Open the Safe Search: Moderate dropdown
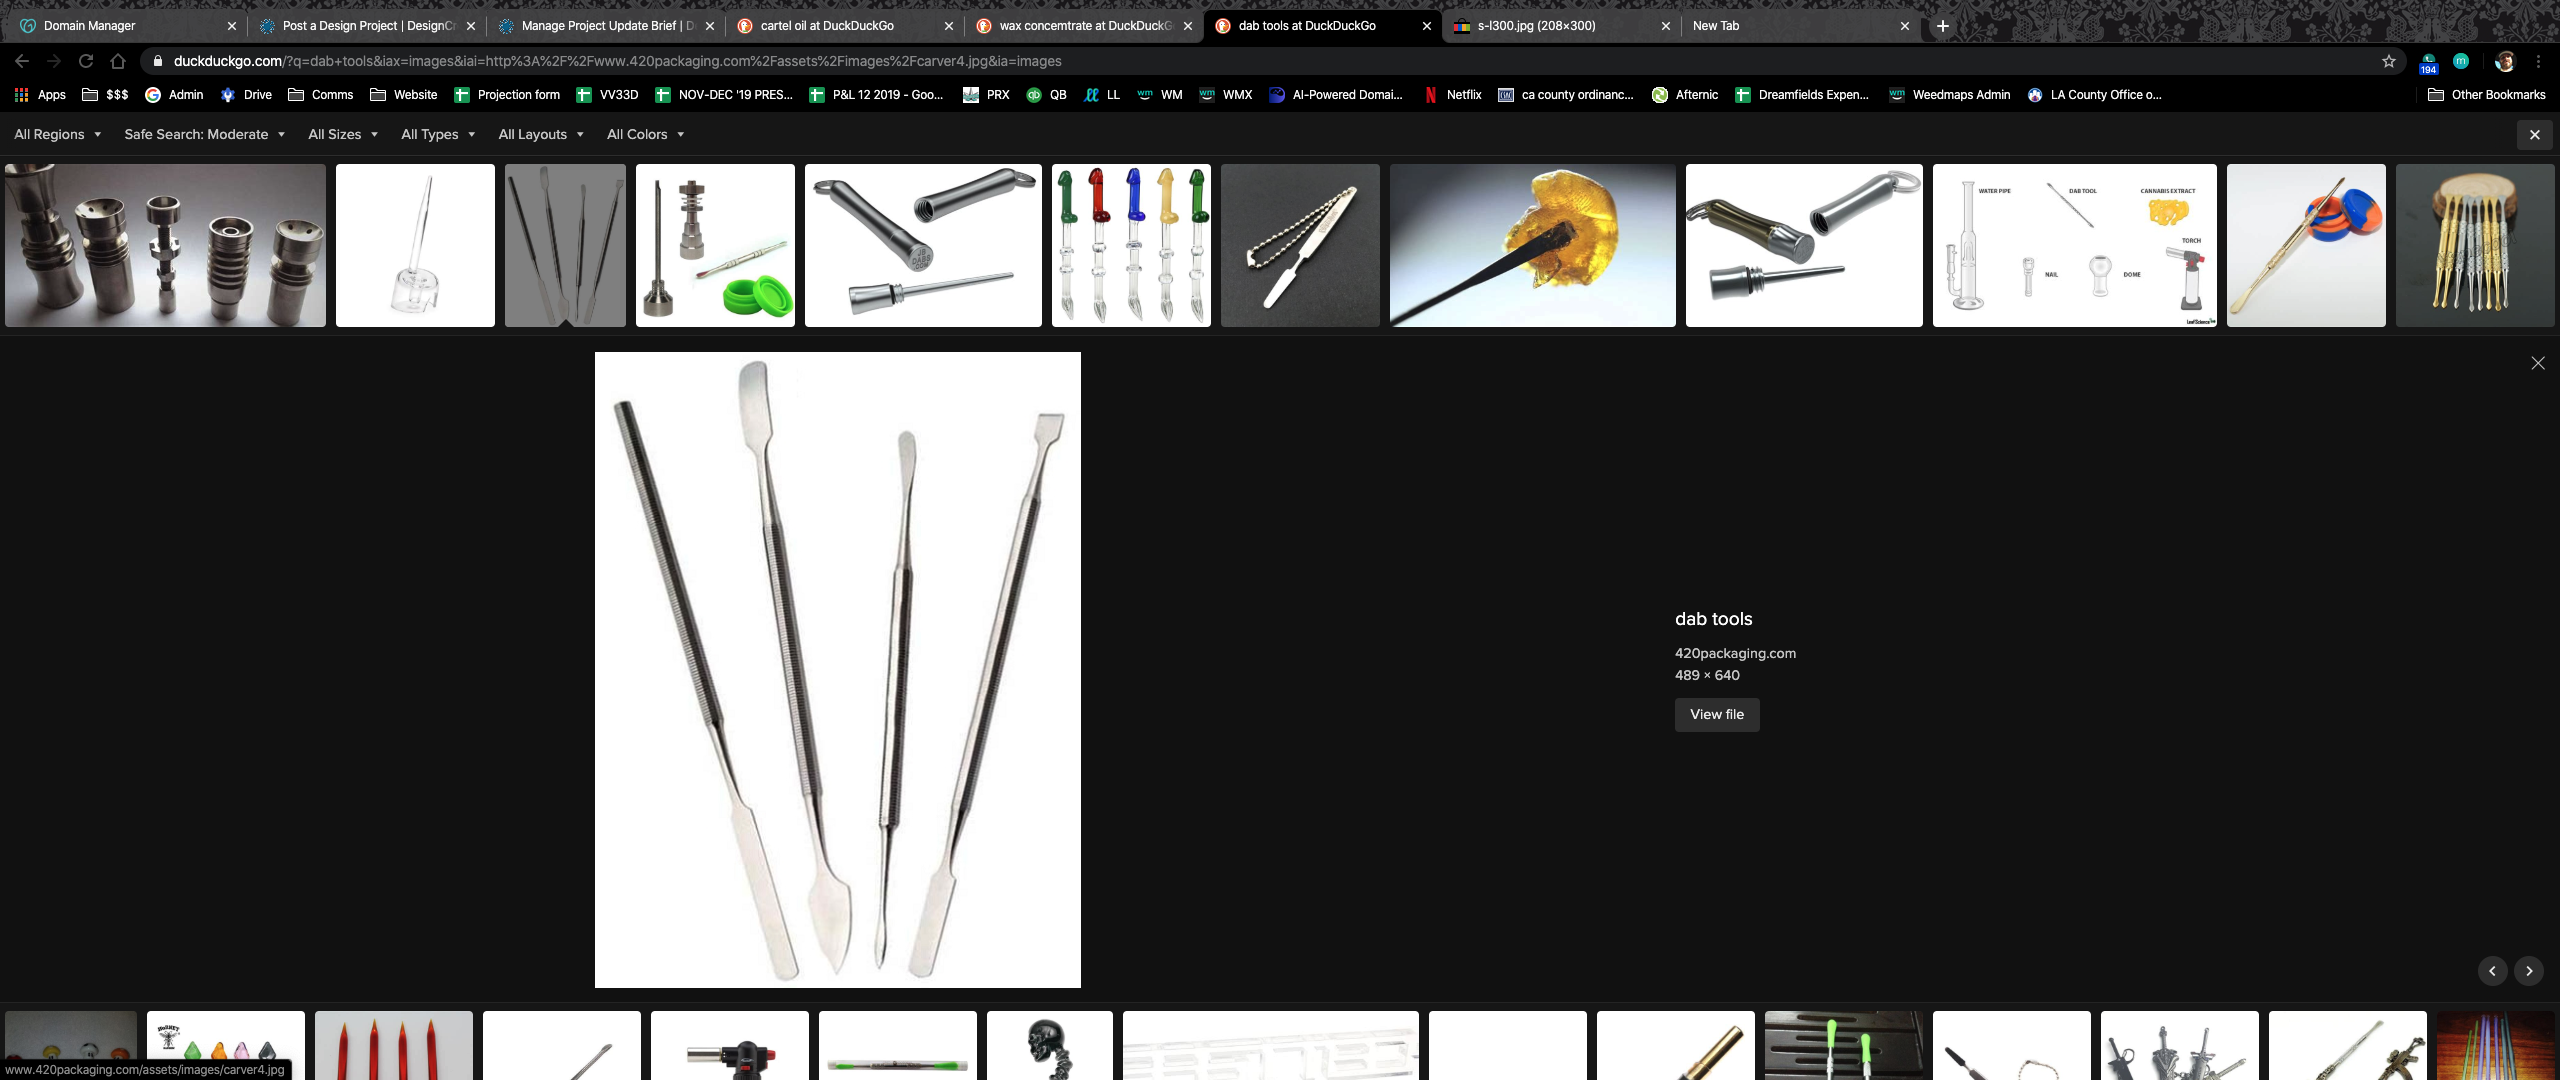 coord(204,134)
